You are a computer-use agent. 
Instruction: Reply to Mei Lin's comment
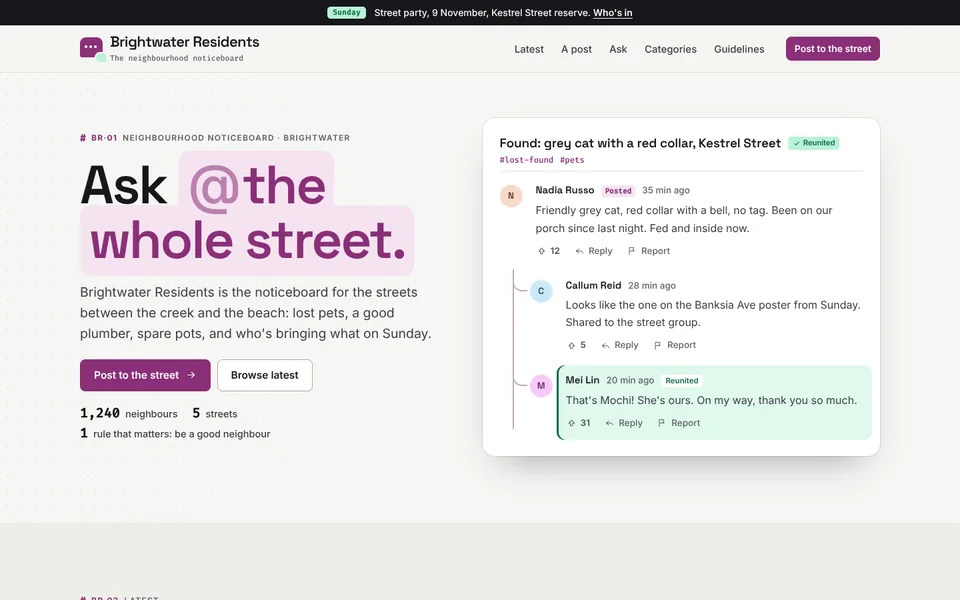624,423
